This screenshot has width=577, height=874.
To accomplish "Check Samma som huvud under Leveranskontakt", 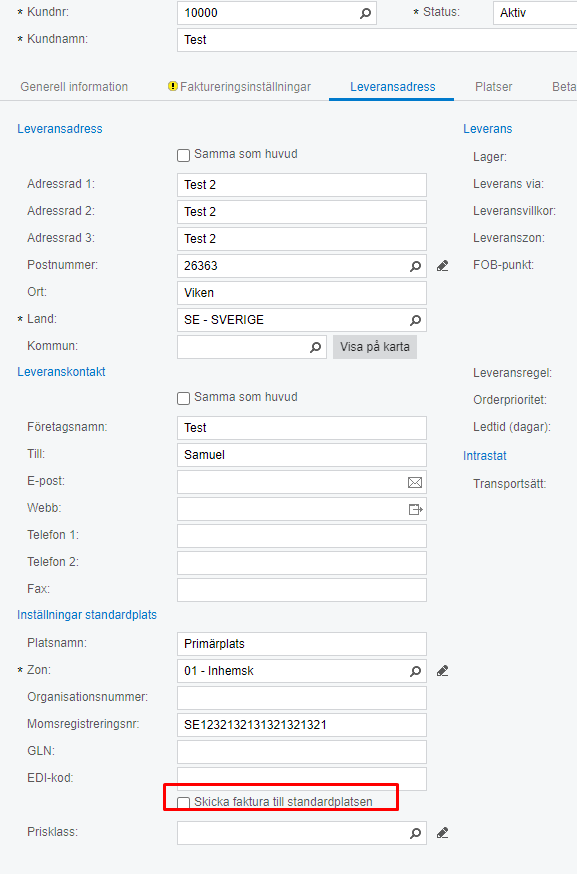I will point(183,397).
